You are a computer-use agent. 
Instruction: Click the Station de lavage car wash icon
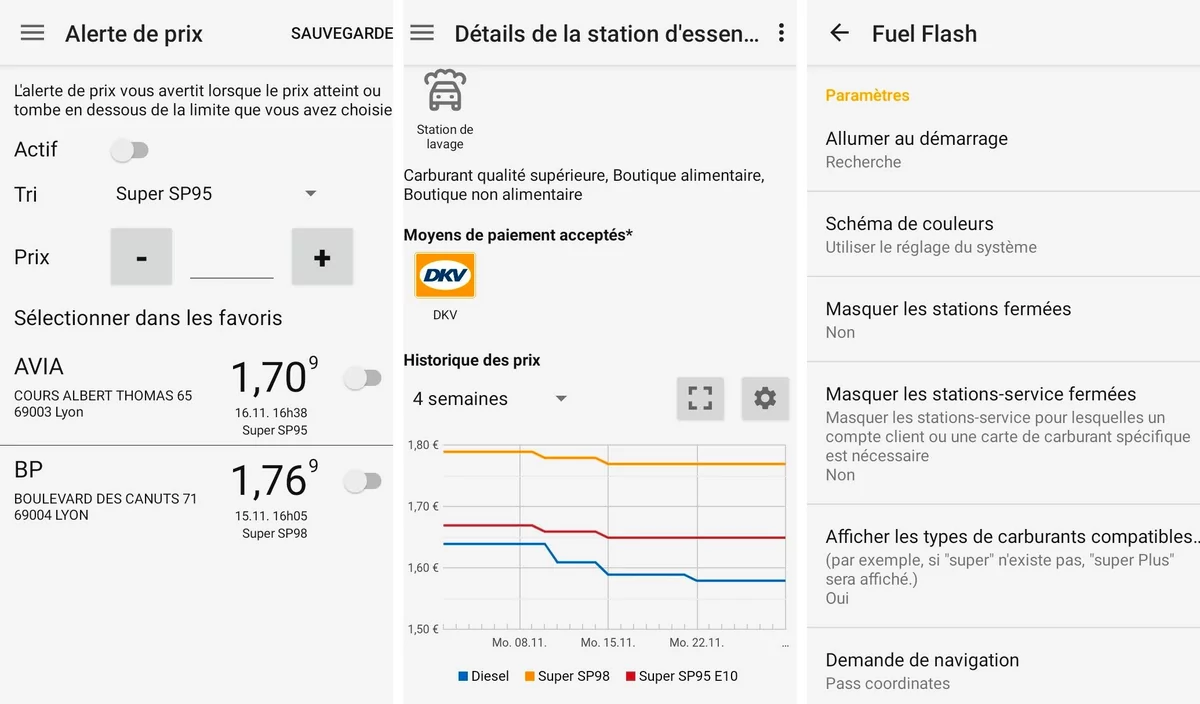pos(445,92)
